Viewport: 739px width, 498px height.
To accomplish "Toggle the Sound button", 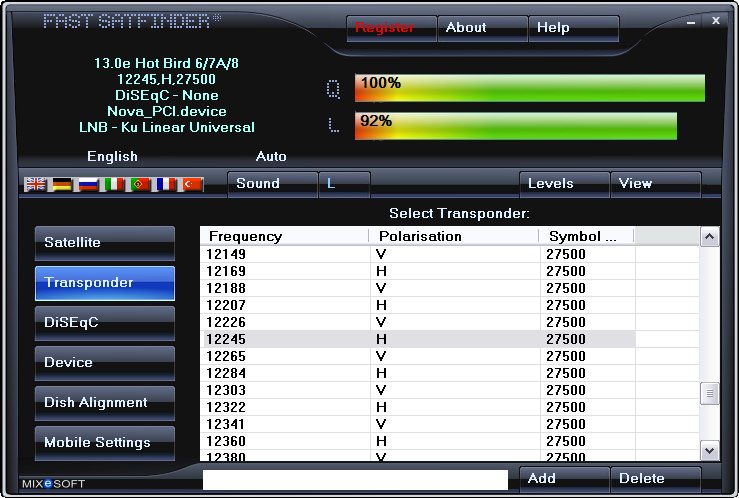I will [272, 184].
